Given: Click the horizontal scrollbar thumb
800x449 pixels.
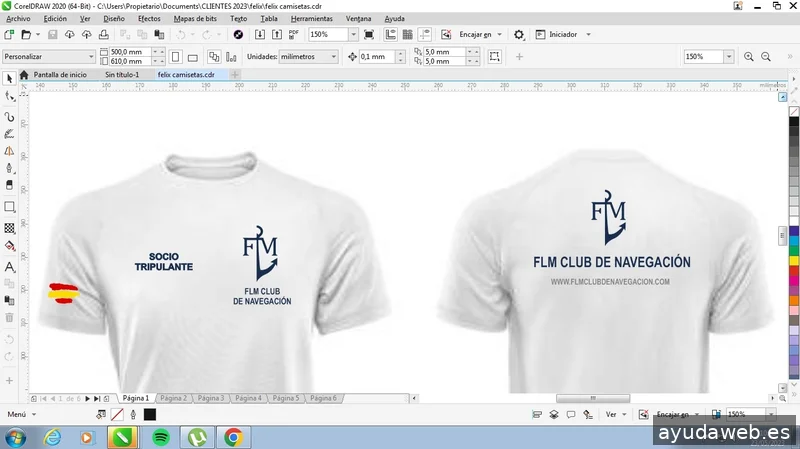Looking at the screenshot, I should pos(593,398).
